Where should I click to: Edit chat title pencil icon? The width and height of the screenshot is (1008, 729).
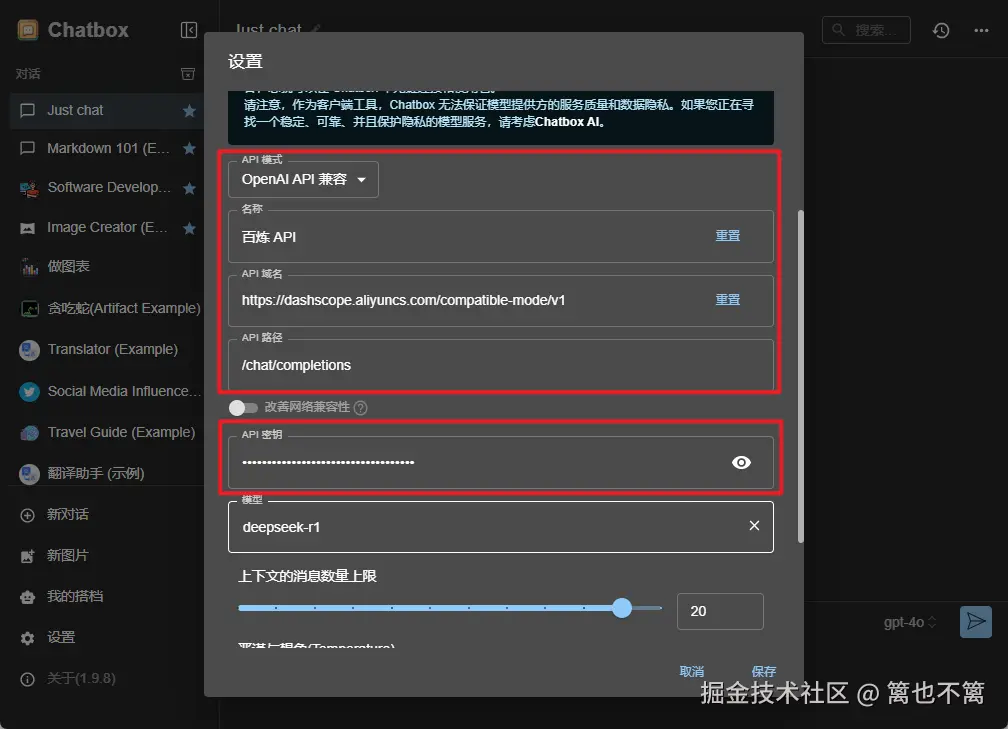tap(316, 29)
